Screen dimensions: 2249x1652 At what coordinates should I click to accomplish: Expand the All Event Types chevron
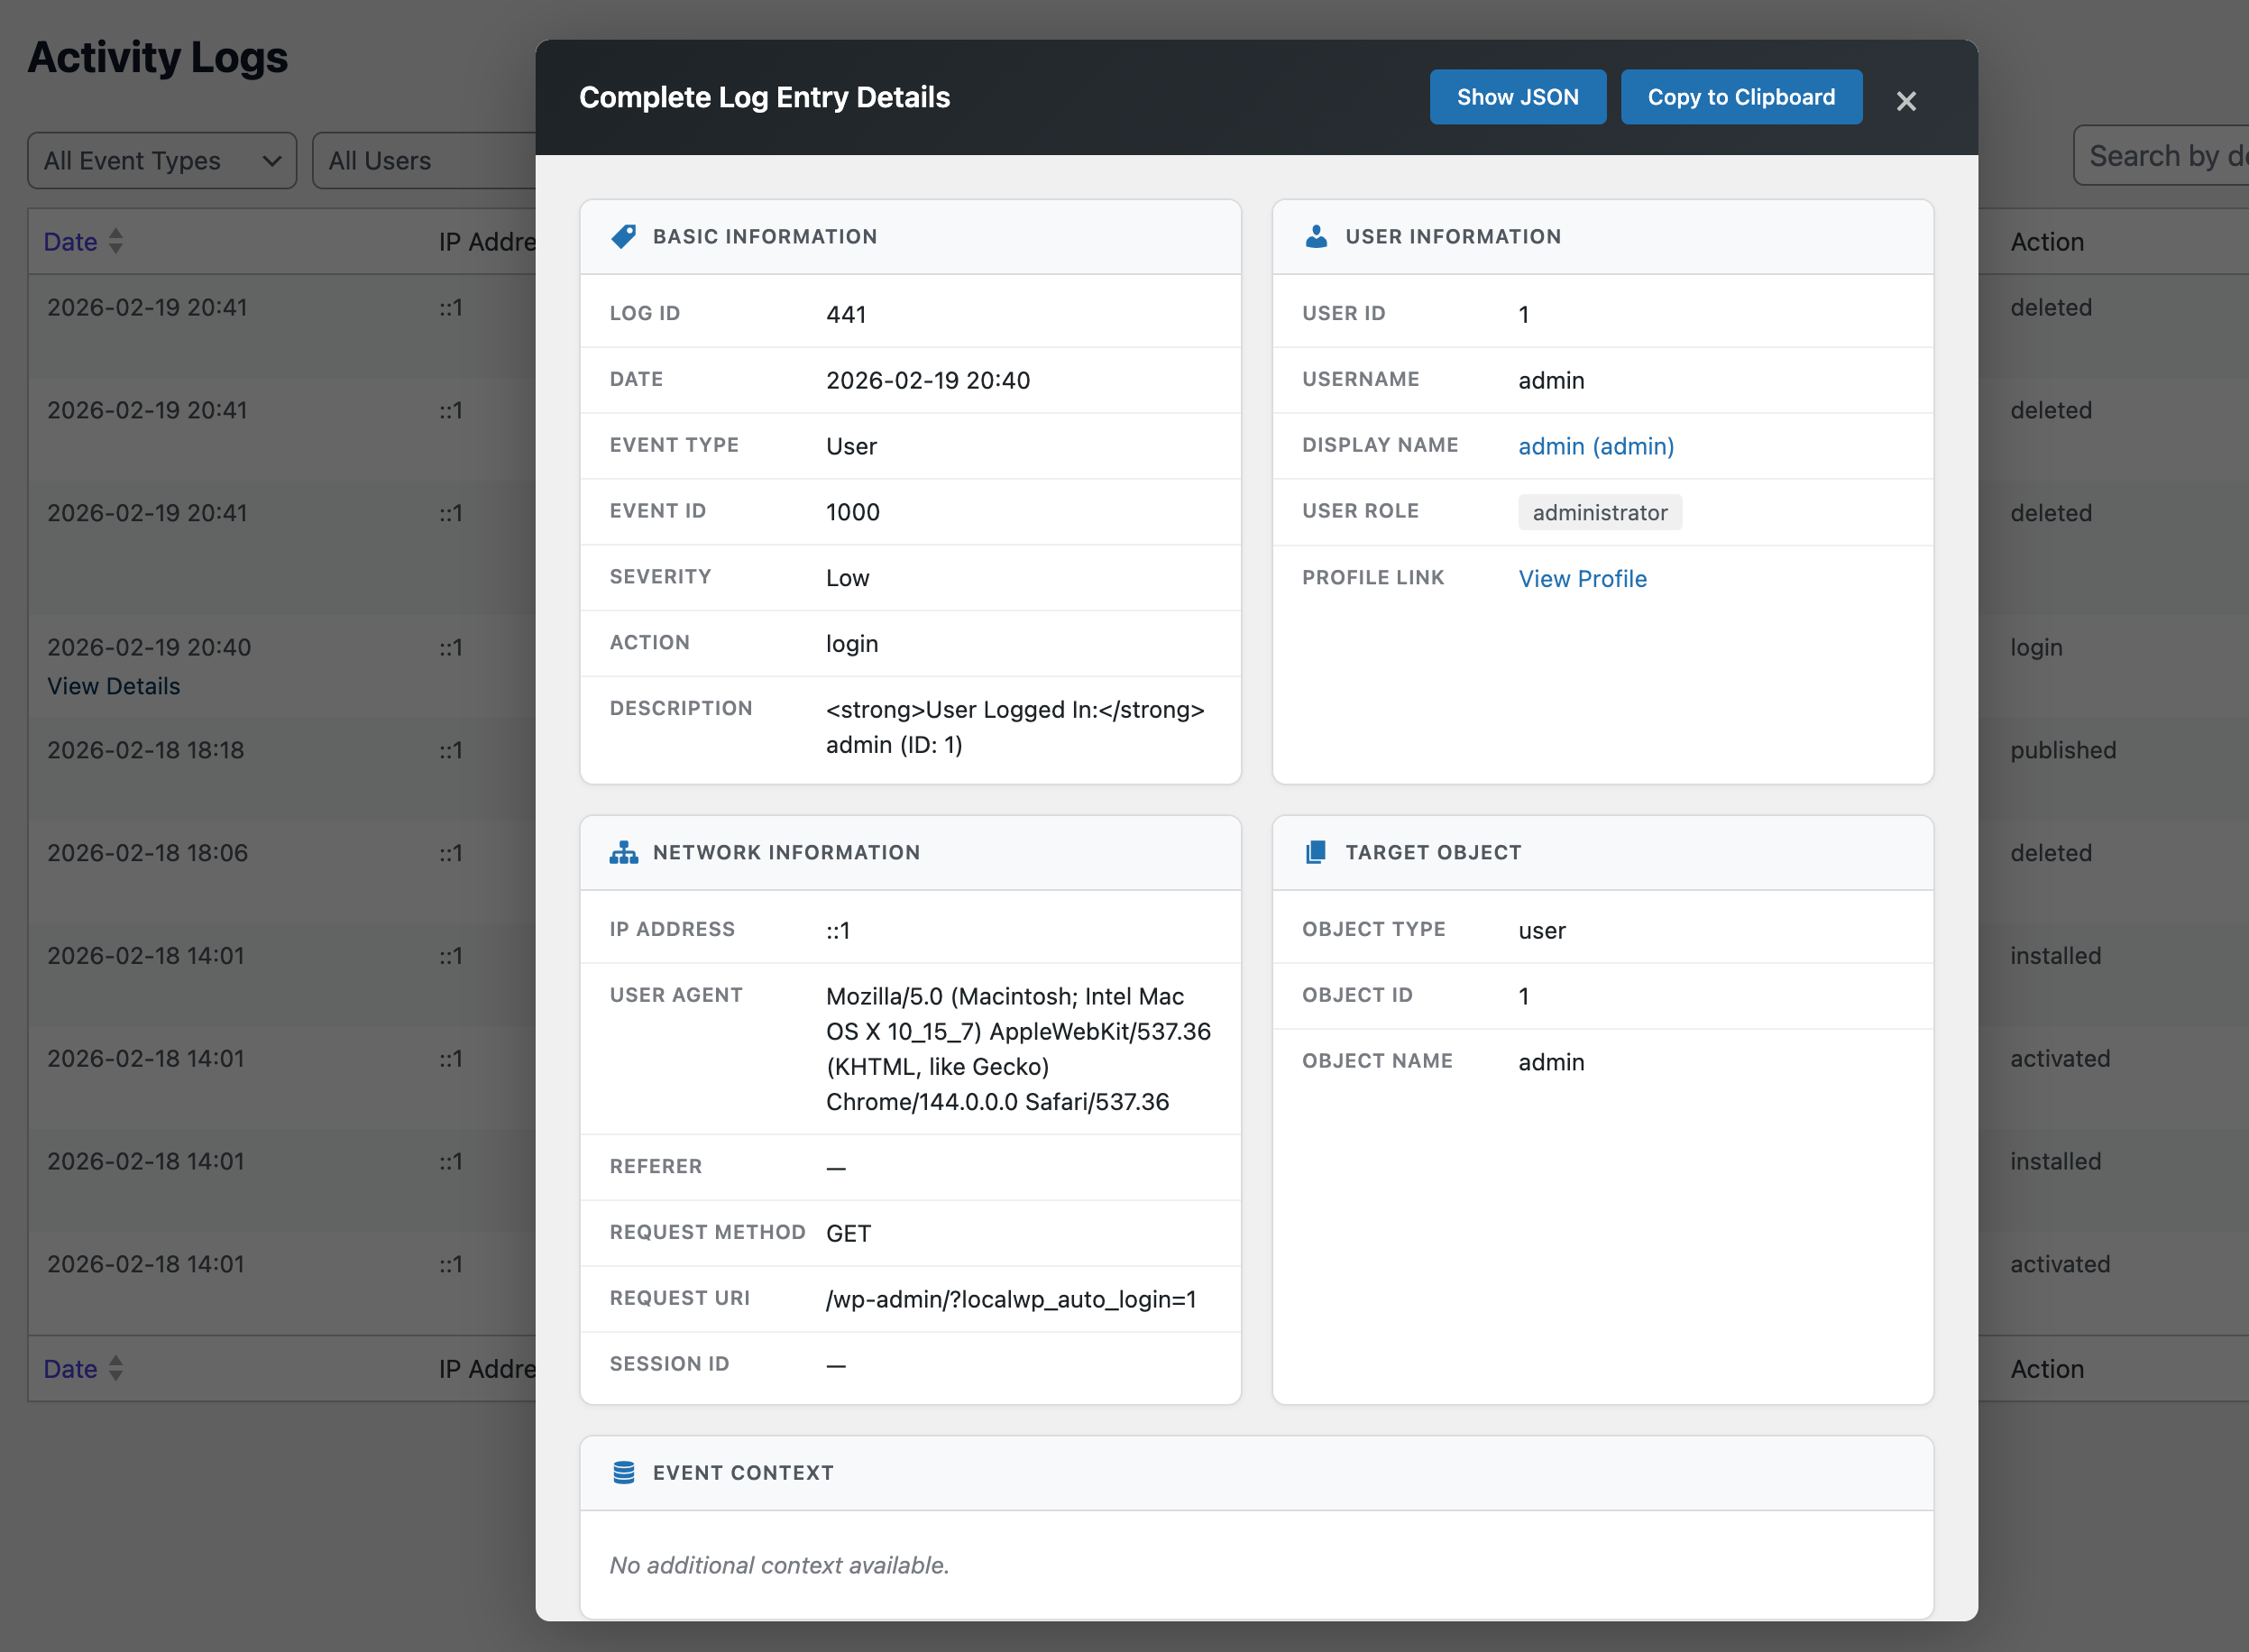271,160
